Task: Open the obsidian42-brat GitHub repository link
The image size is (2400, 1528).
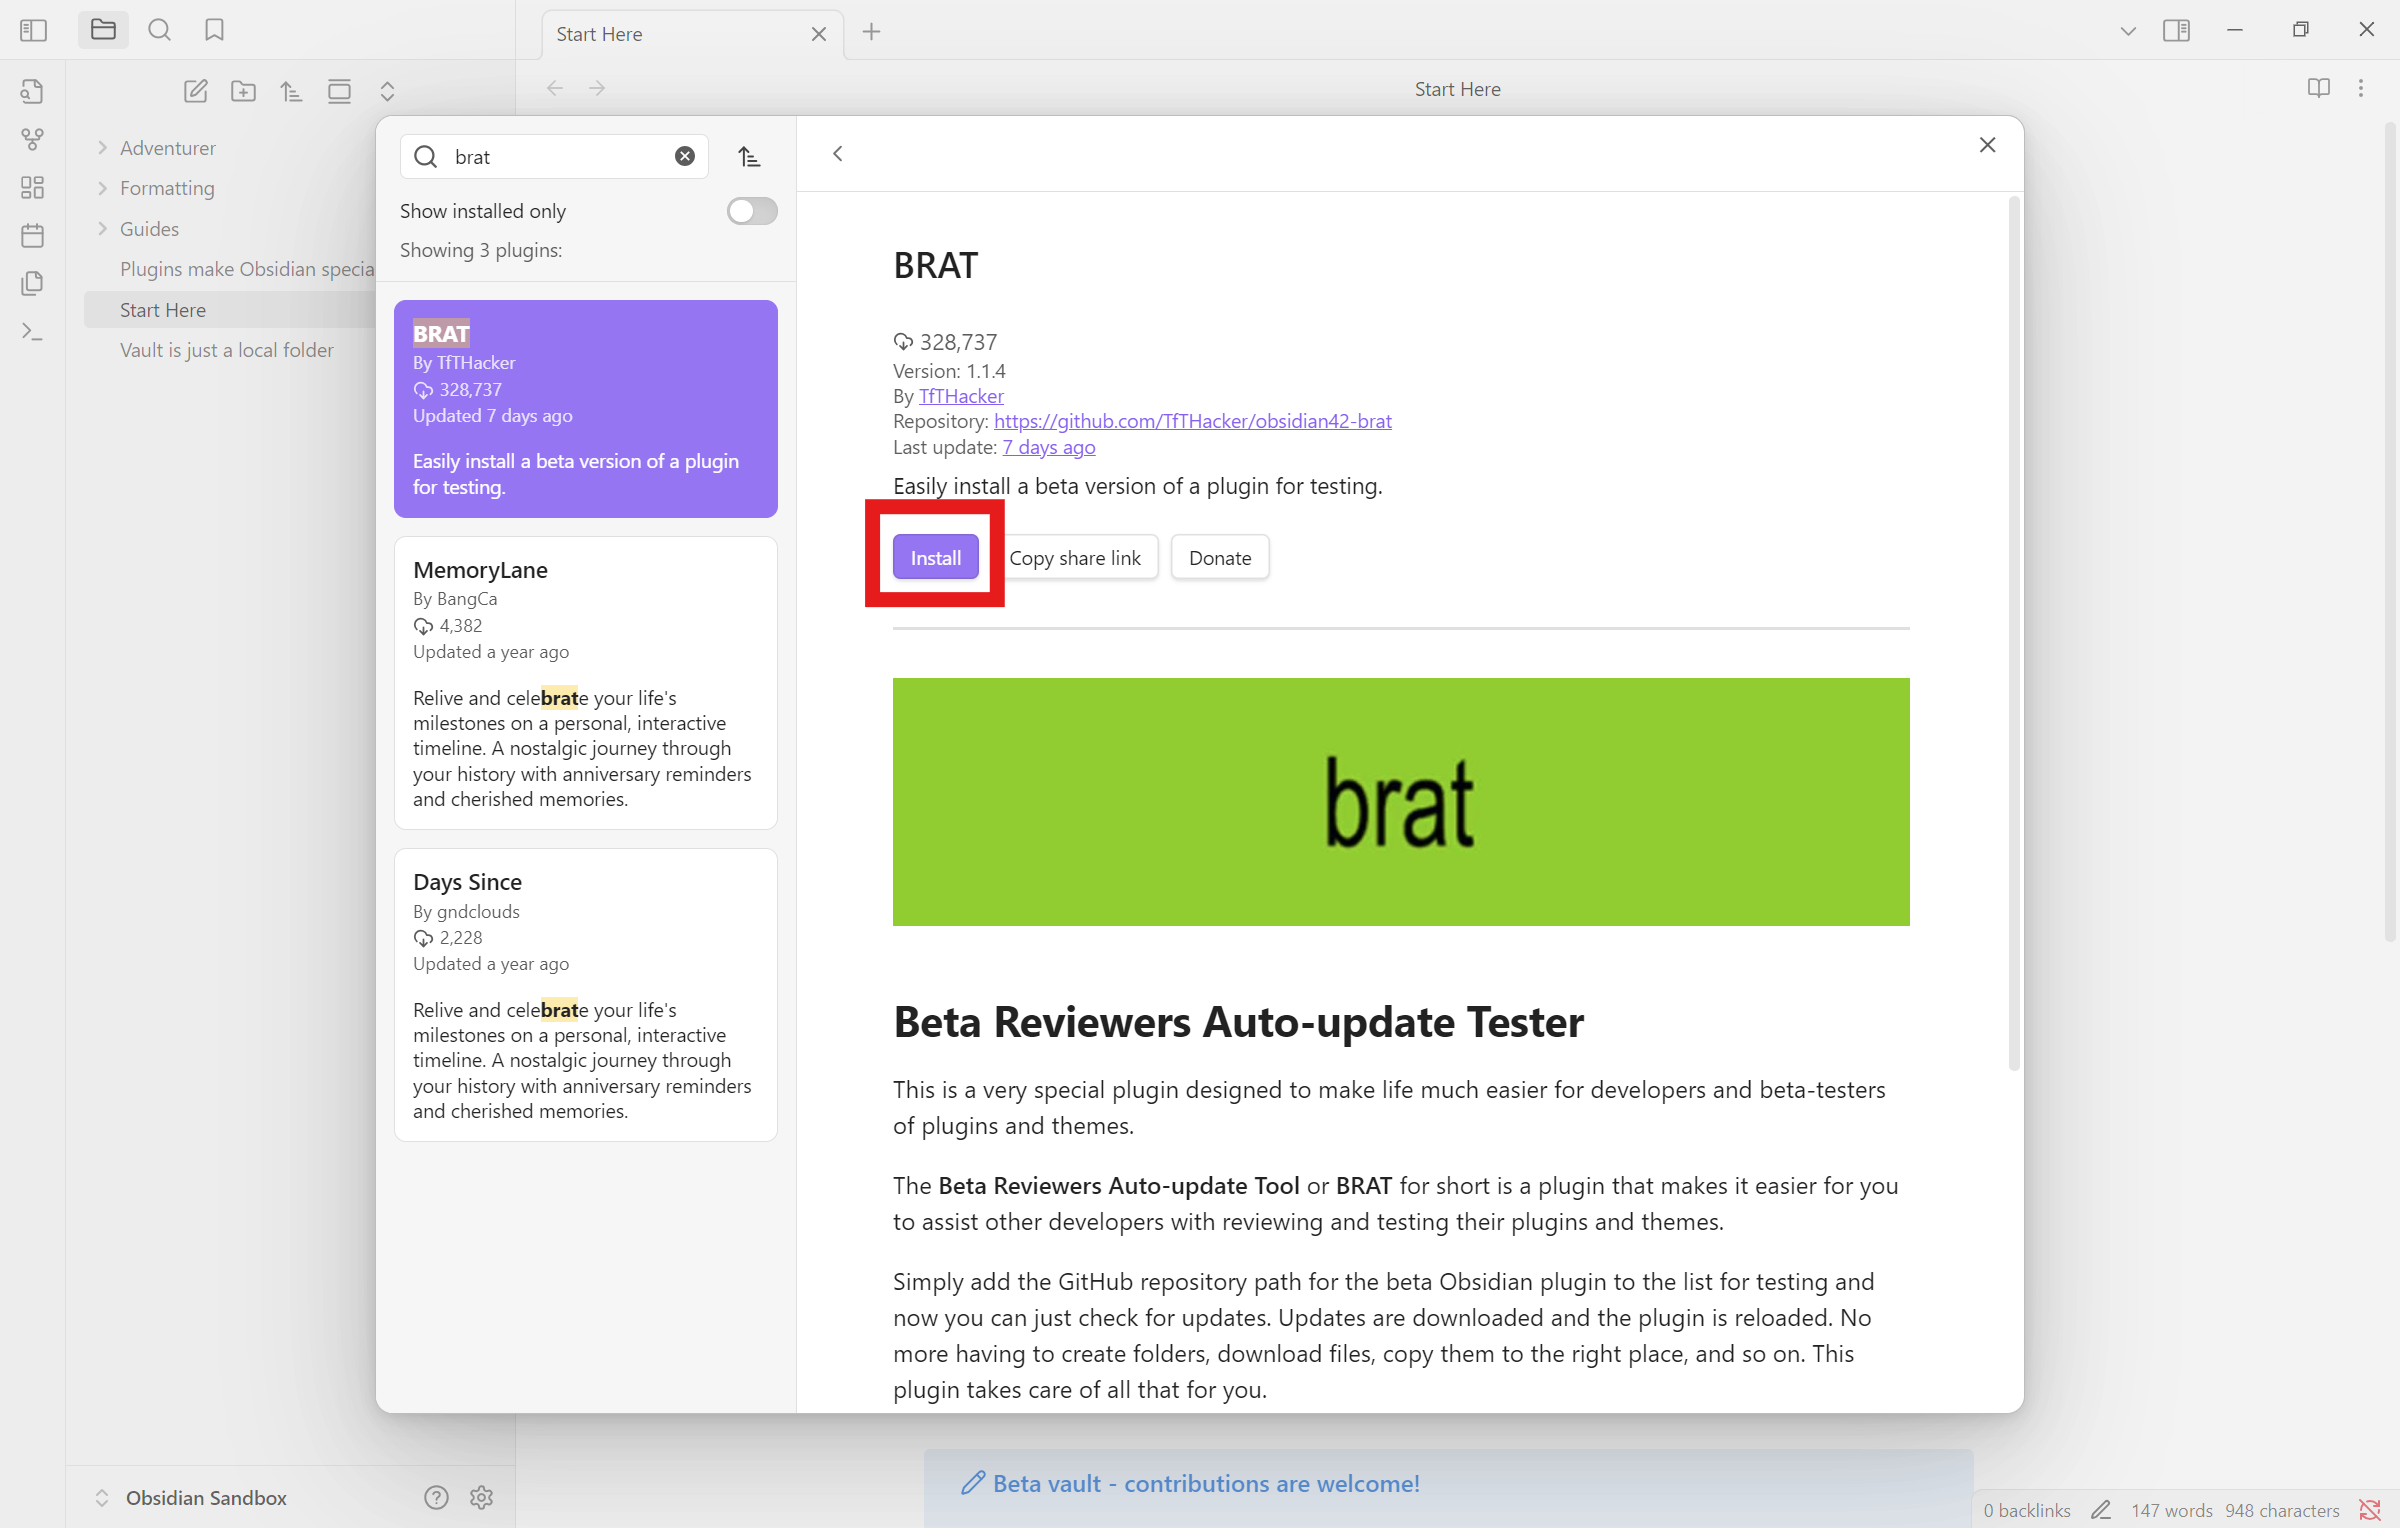Action: (x=1192, y=421)
